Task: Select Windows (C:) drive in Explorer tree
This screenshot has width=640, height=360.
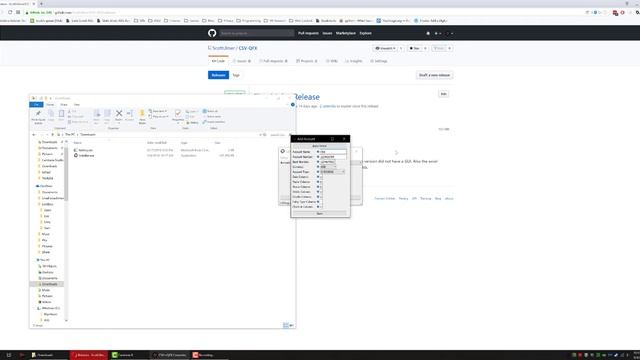Action: tap(49, 308)
